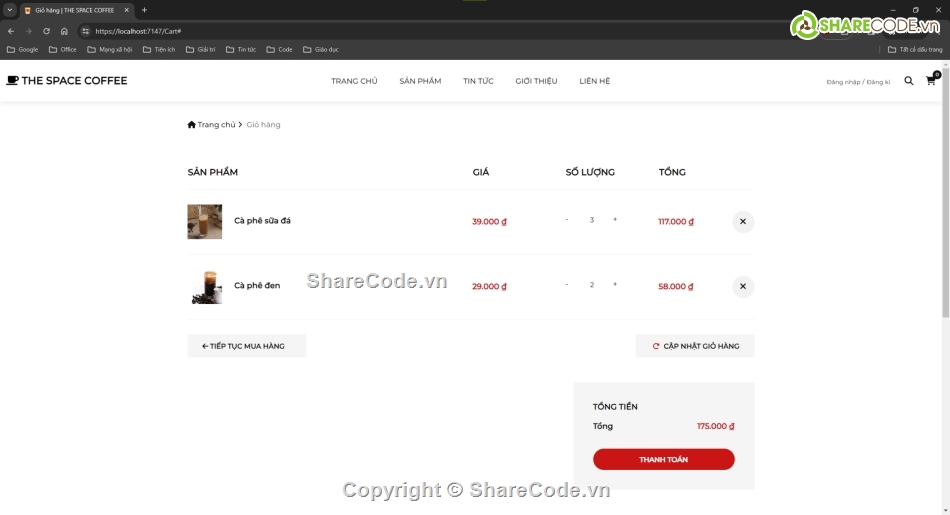Click the search magnifier icon
Viewport: 950px width, 515px height.
tap(909, 81)
